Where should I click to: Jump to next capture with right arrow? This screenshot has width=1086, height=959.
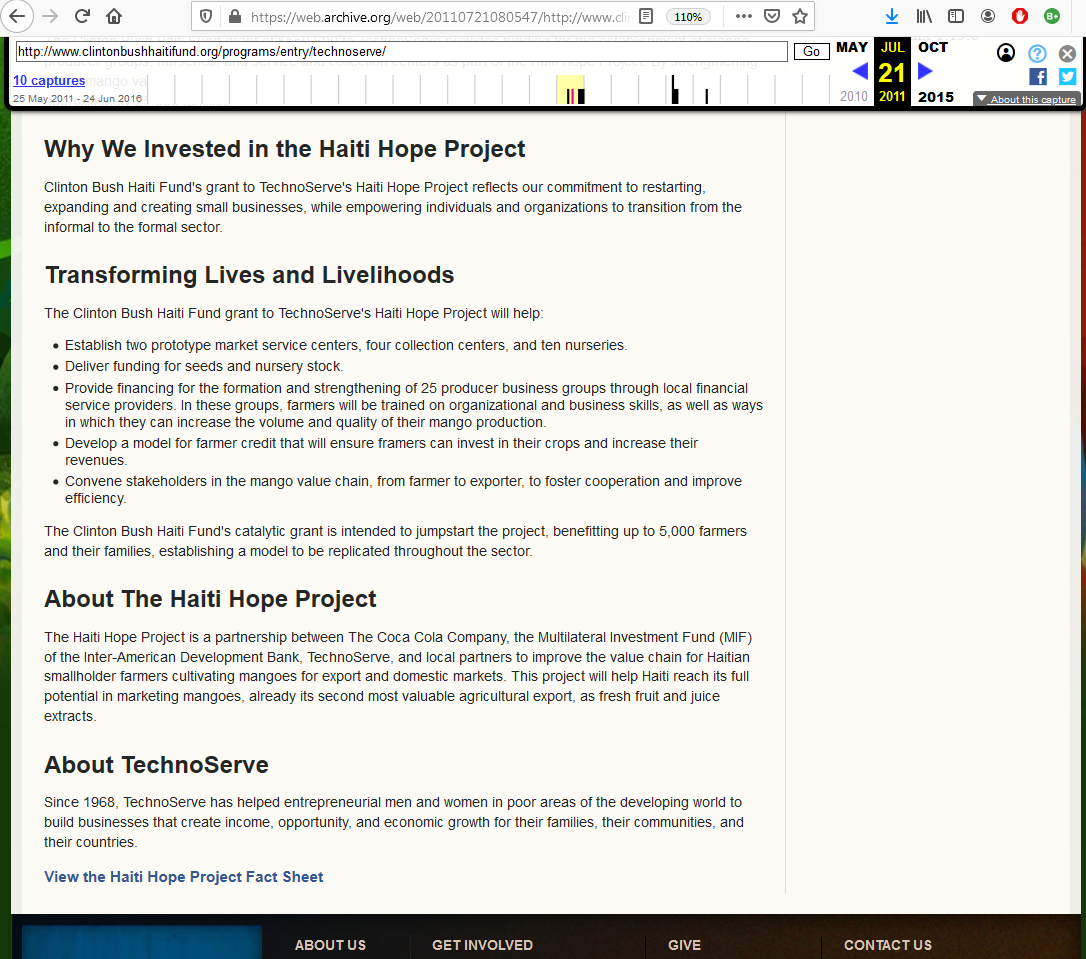[925, 71]
